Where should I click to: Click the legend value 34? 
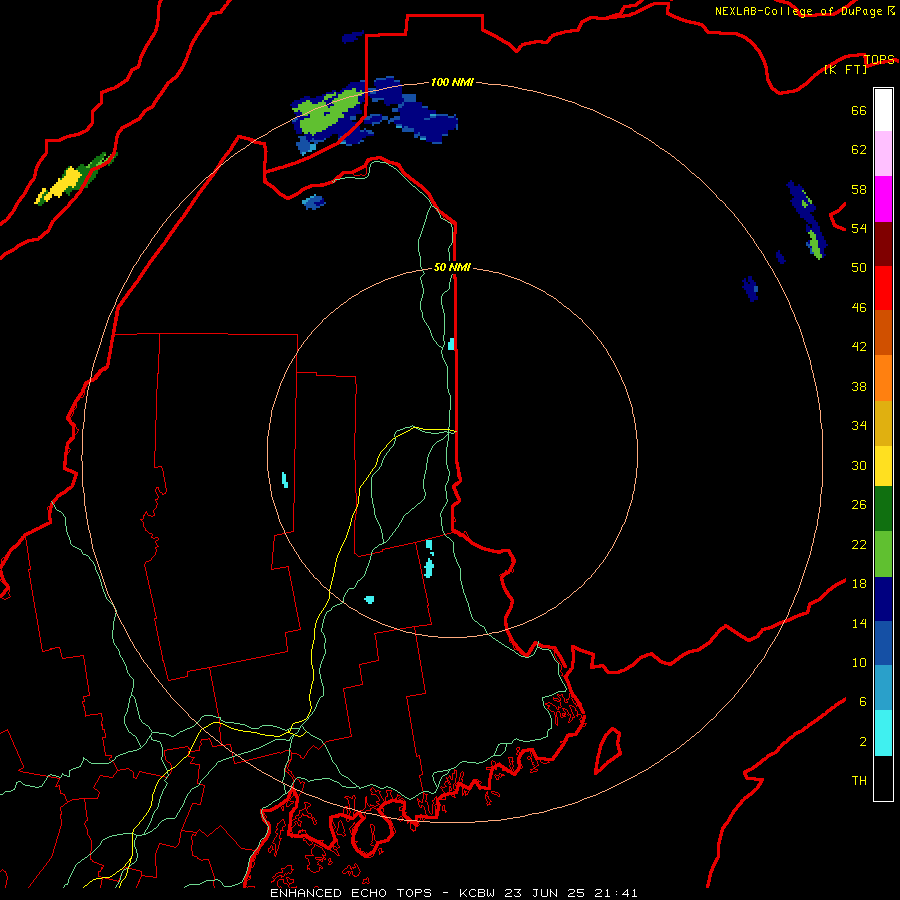click(859, 426)
